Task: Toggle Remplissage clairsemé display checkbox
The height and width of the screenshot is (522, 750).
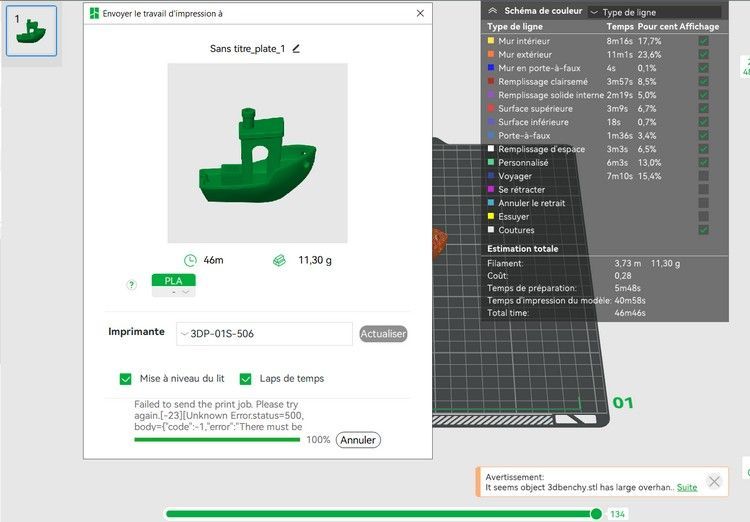Action: click(703, 81)
